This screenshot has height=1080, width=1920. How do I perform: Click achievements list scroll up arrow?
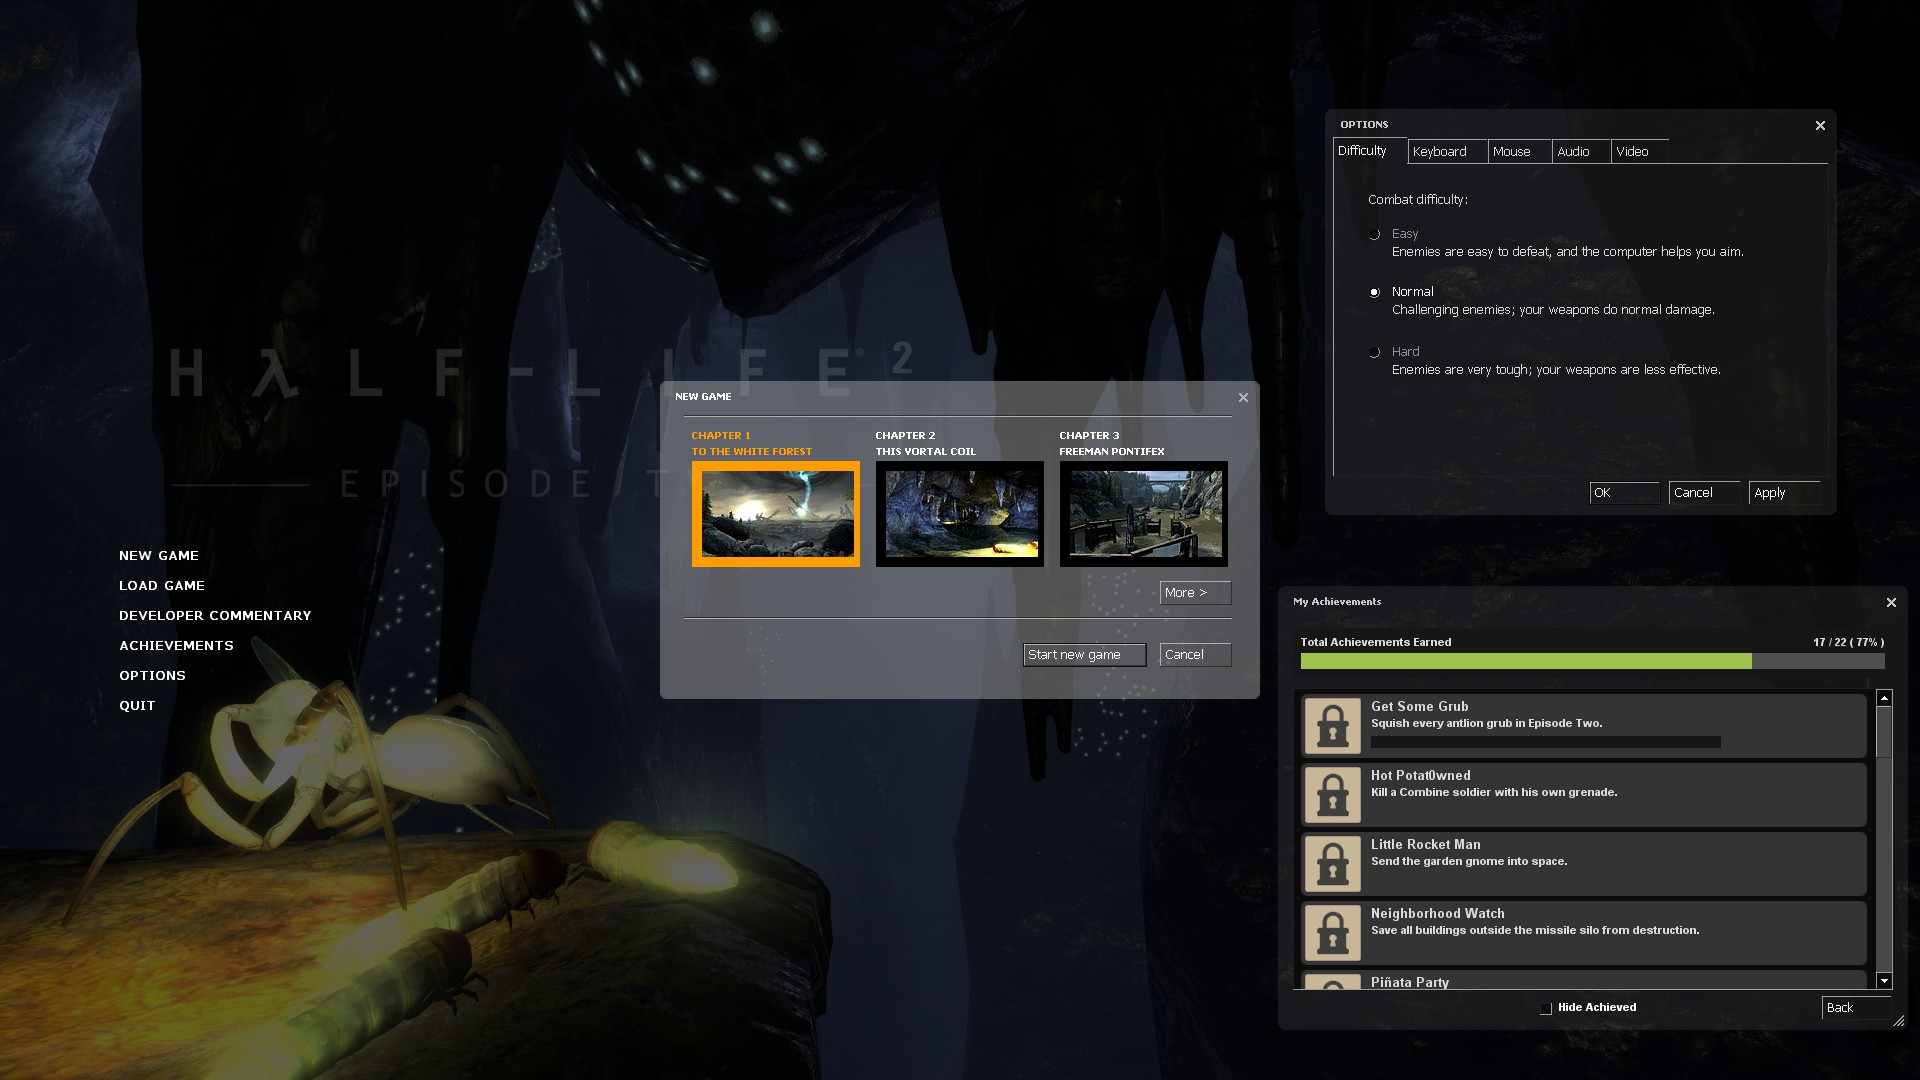click(1884, 698)
